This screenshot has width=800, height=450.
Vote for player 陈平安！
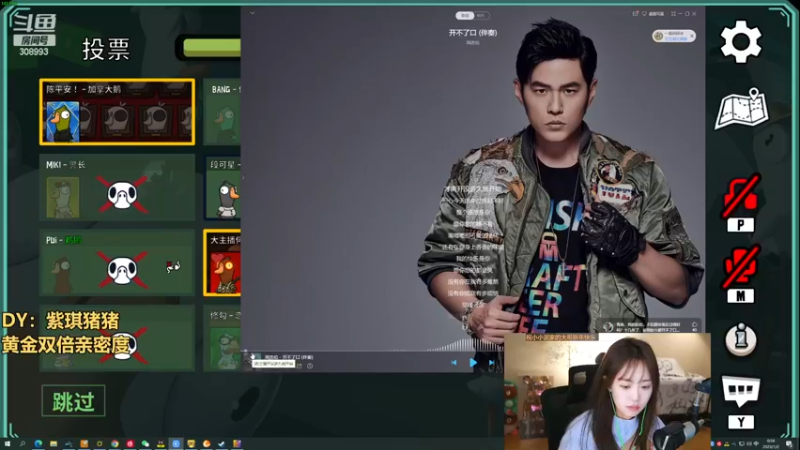point(117,112)
